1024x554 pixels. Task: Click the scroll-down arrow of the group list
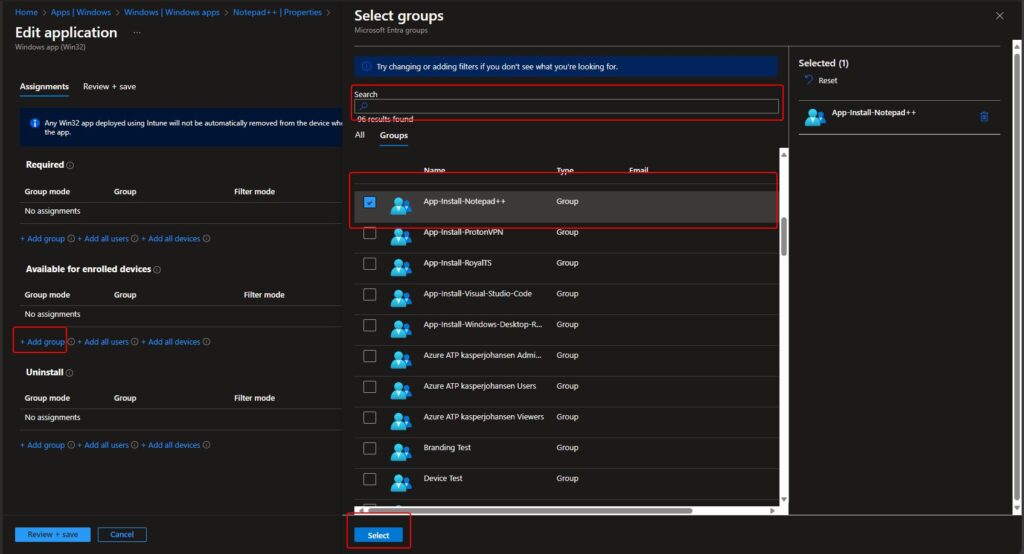[784, 500]
